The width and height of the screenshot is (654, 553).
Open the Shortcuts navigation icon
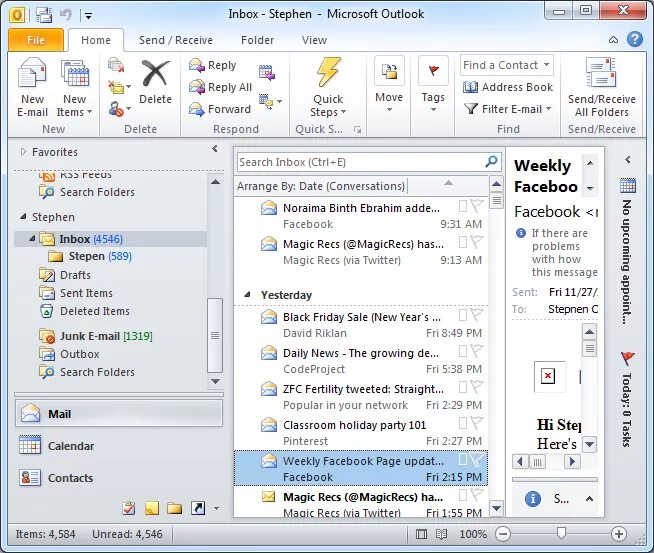[198, 508]
